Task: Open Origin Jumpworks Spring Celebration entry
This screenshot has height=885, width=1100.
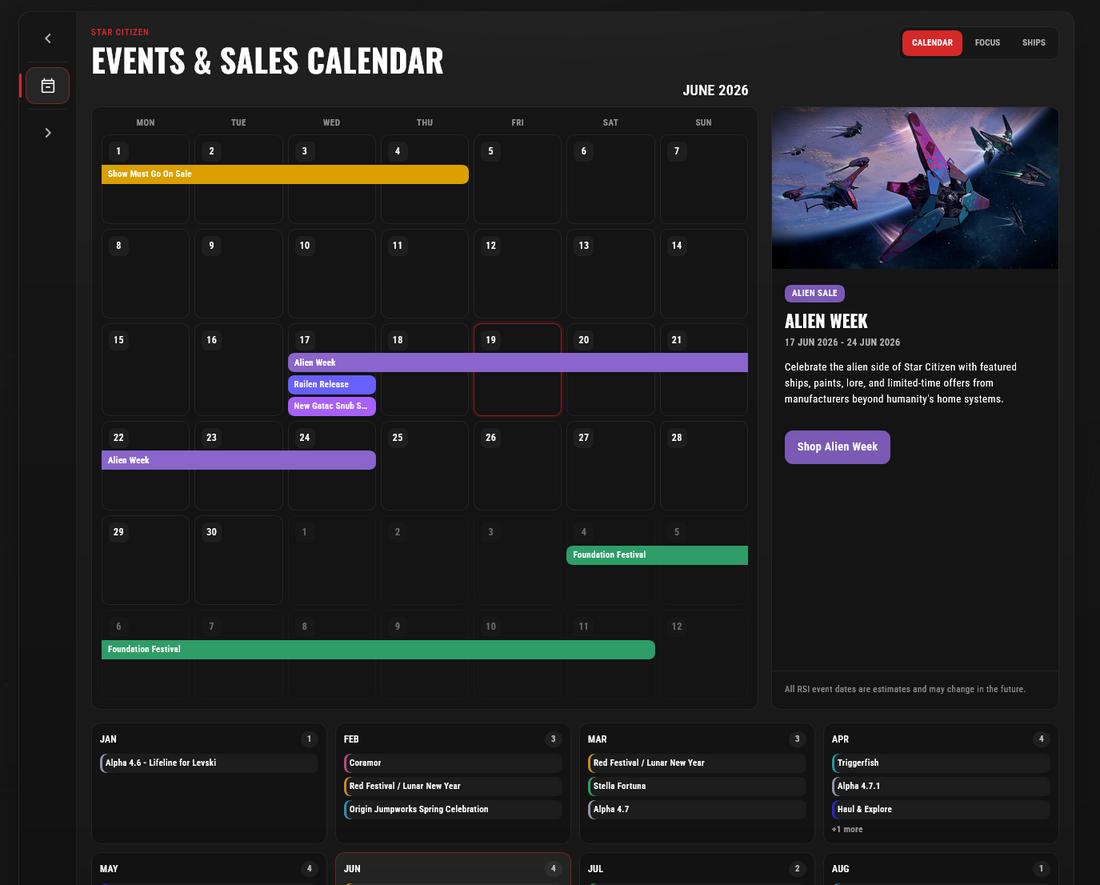Action: (453, 809)
